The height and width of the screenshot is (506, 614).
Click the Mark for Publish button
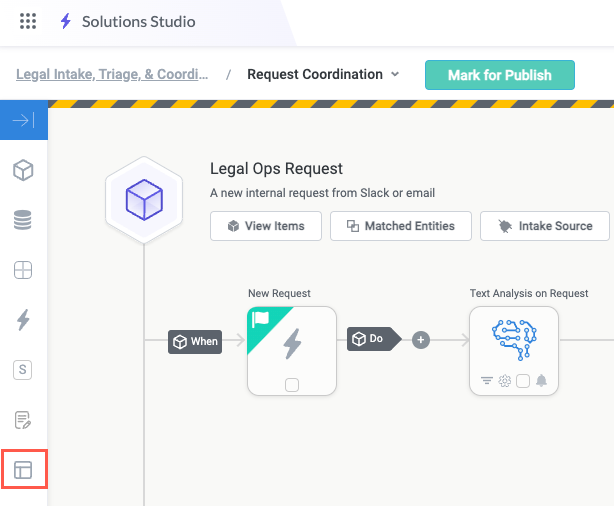500,75
